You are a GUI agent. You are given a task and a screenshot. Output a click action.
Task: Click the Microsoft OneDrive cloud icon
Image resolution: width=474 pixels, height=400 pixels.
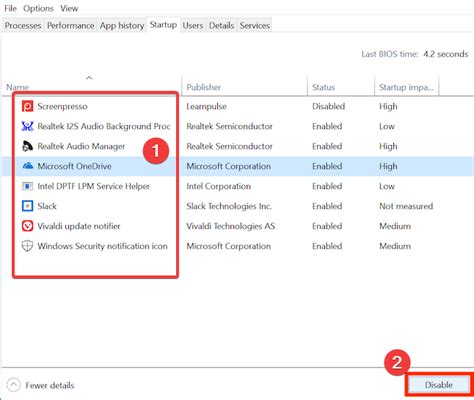27,166
